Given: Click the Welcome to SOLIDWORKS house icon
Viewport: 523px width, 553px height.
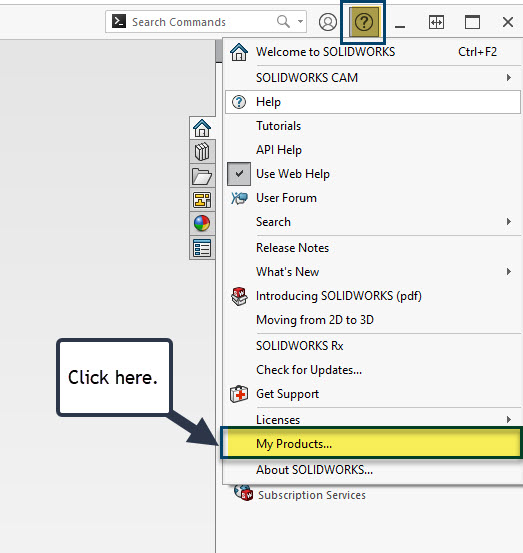Looking at the screenshot, I should (239, 52).
